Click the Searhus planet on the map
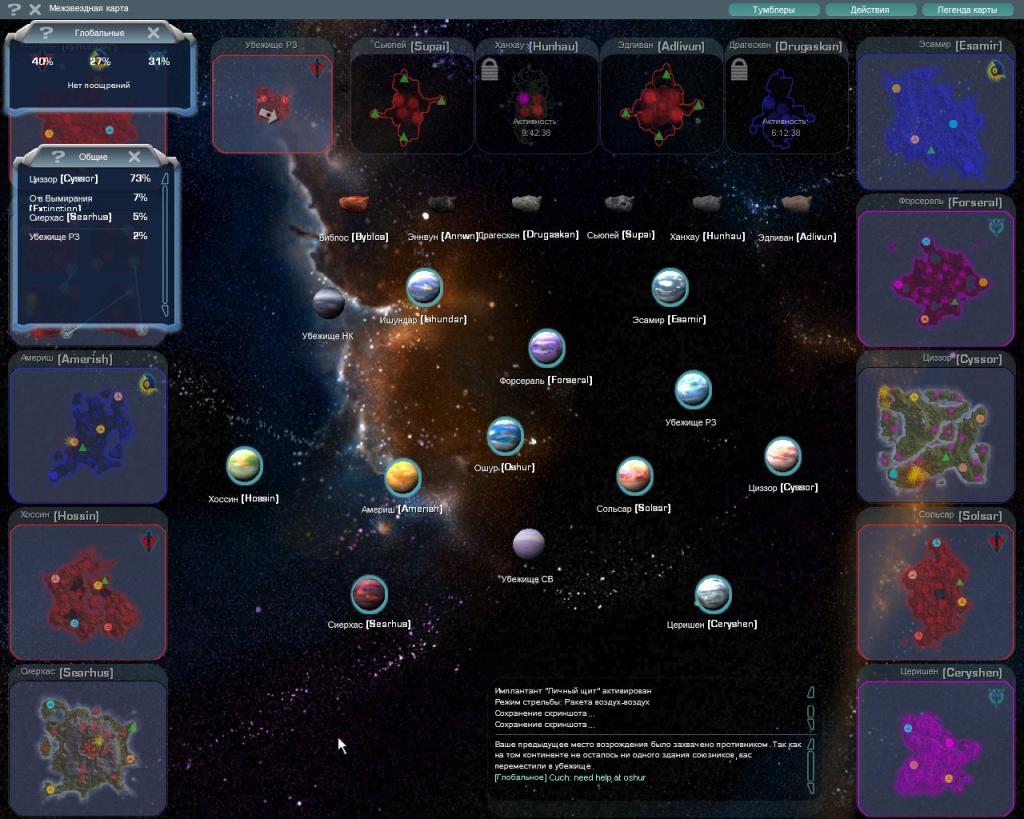Viewport: 1024px width, 819px height. click(x=369, y=594)
